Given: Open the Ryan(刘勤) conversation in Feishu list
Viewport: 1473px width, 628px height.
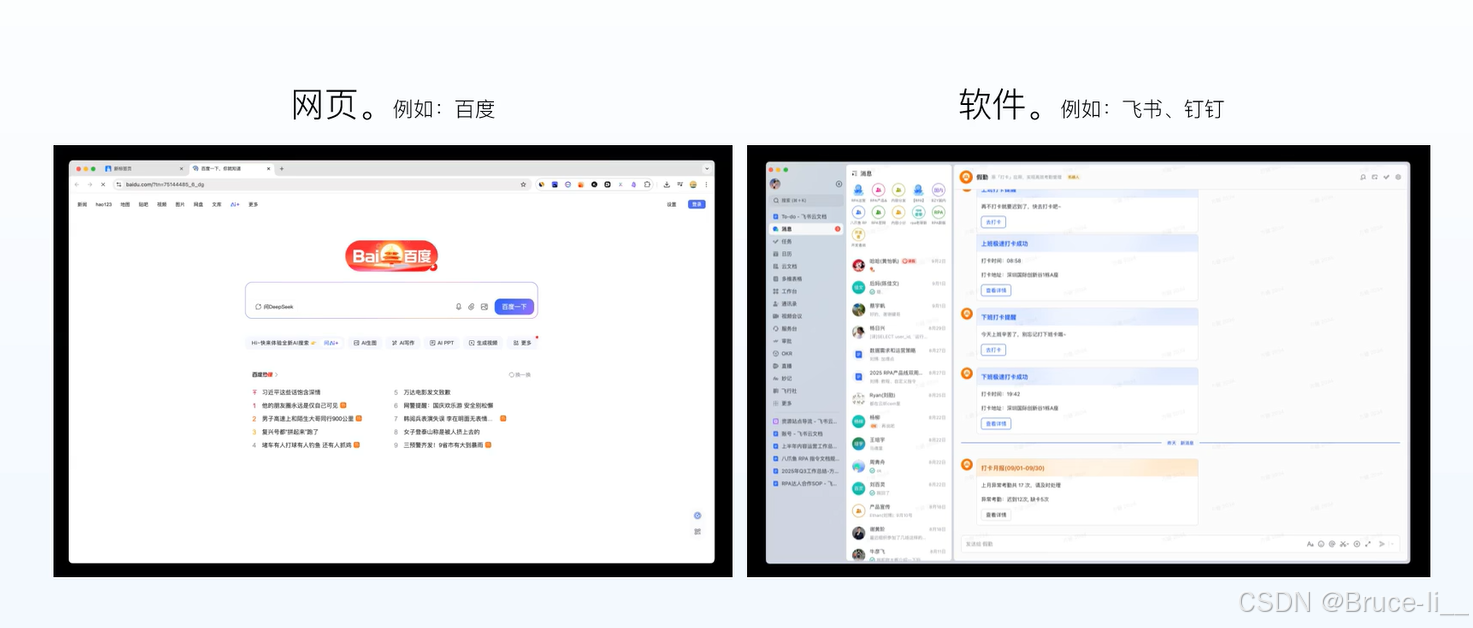Looking at the screenshot, I should pos(899,398).
